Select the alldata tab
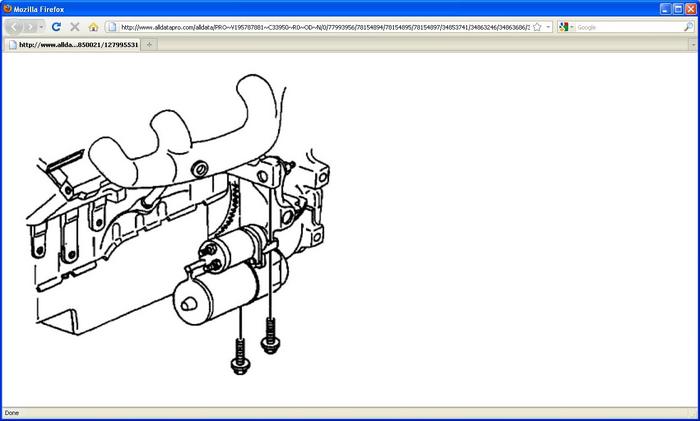700x421 pixels. [x=73, y=45]
